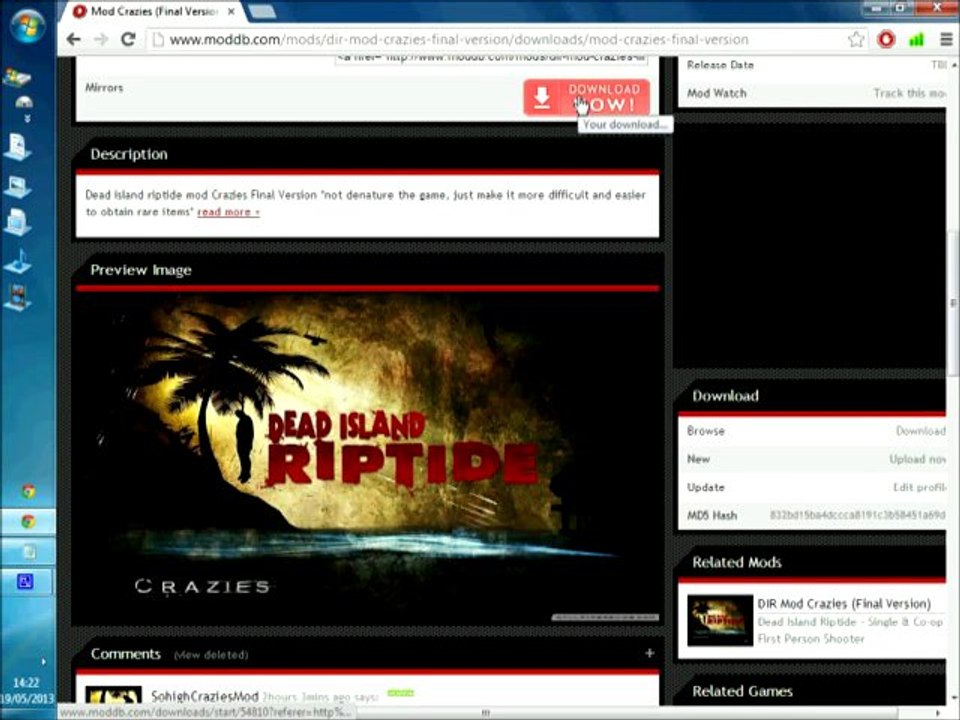The height and width of the screenshot is (720, 960).
Task: Click the 'Release Date' label
Action: tap(720, 65)
